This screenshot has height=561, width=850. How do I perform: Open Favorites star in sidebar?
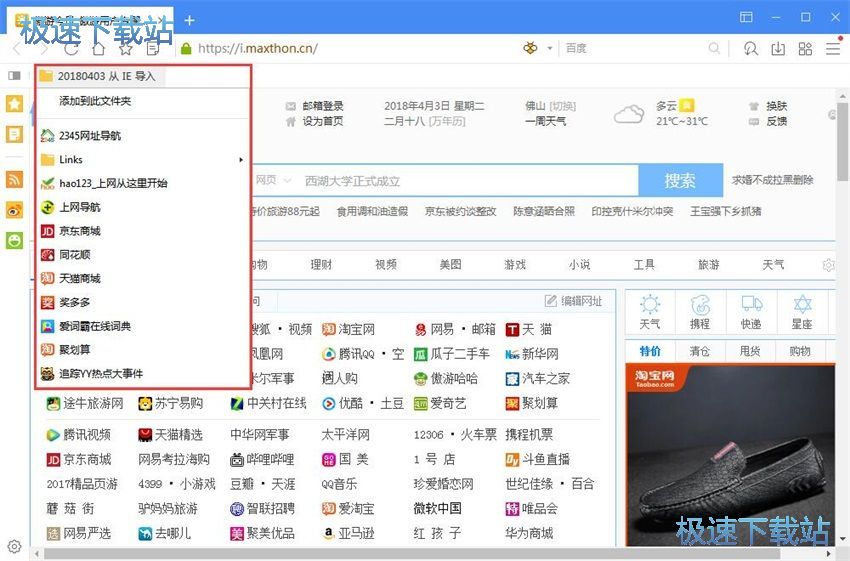coord(15,104)
